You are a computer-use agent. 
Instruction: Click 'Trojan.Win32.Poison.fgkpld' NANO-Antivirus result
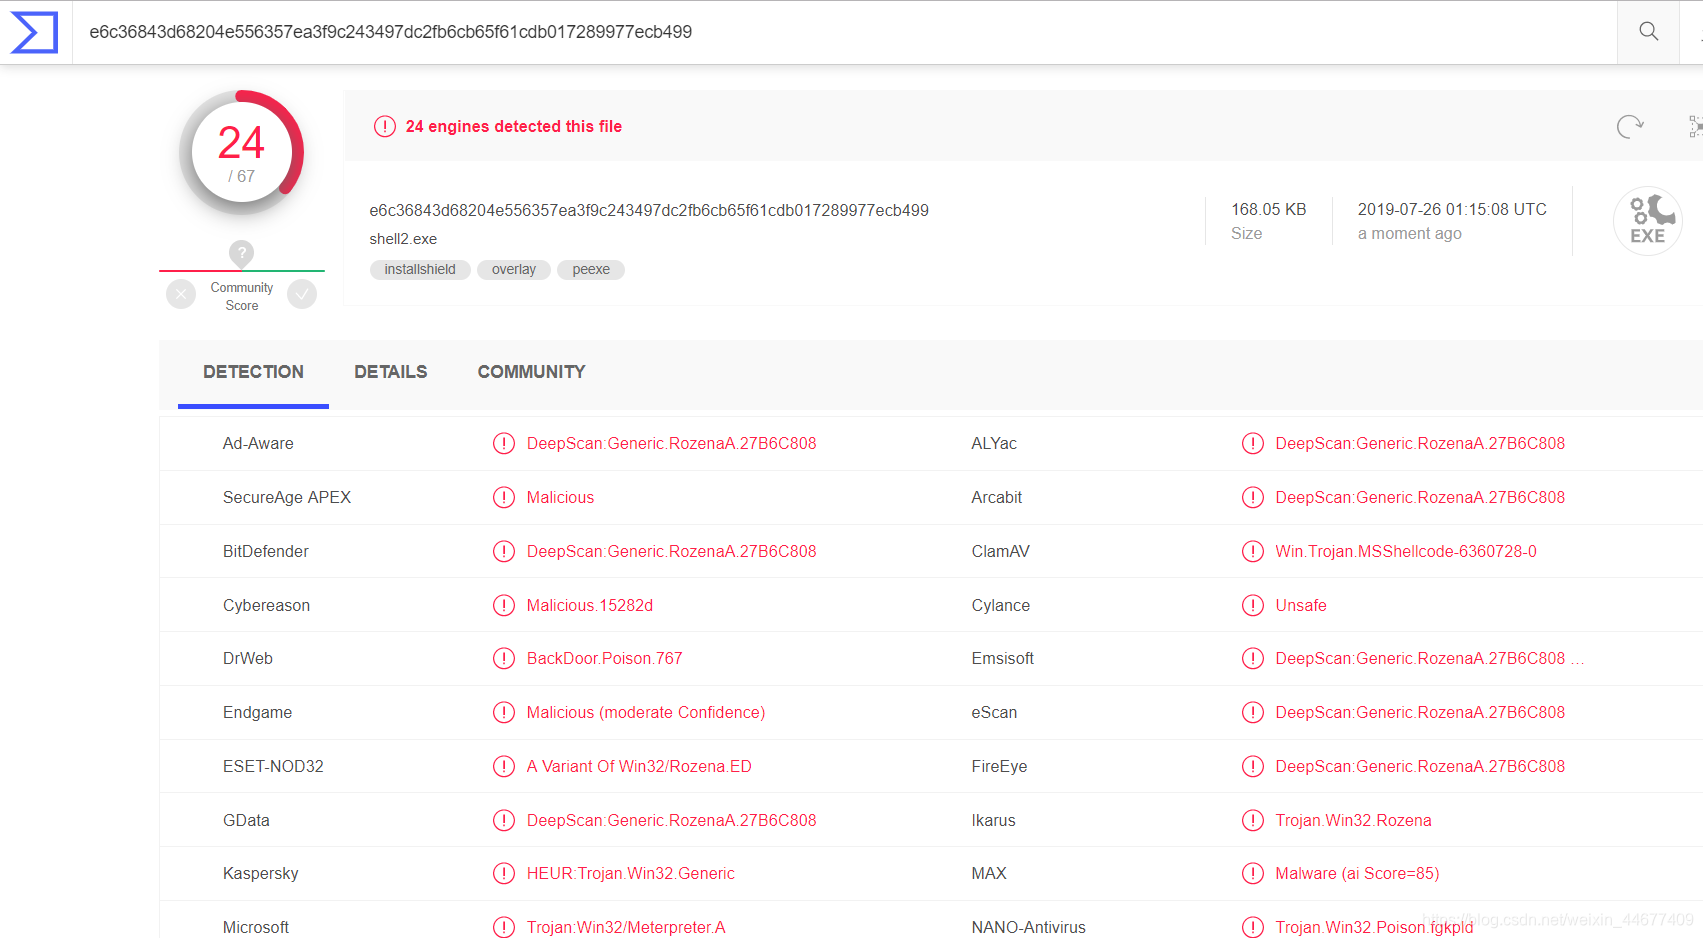[x=1374, y=927]
